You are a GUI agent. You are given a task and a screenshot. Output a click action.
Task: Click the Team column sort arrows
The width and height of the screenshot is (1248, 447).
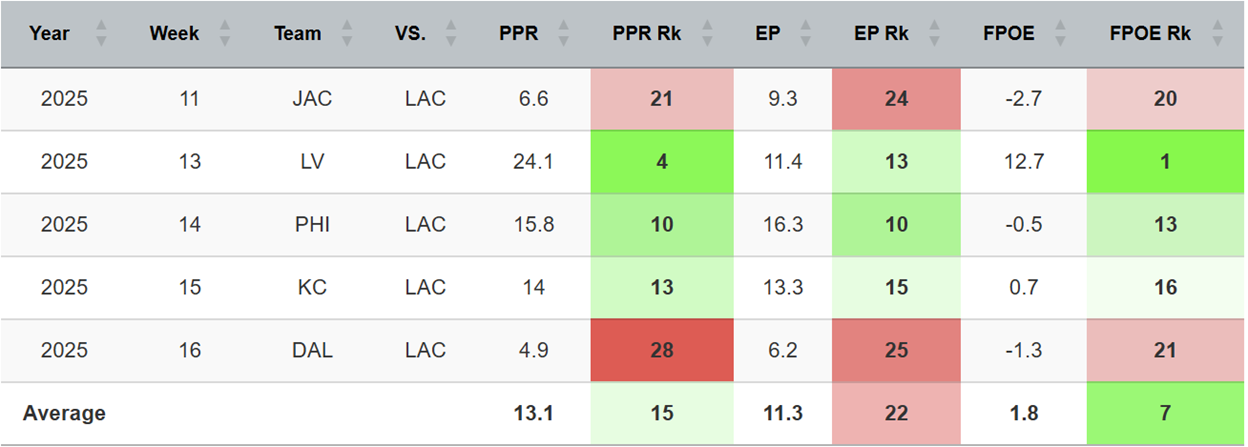(x=349, y=34)
